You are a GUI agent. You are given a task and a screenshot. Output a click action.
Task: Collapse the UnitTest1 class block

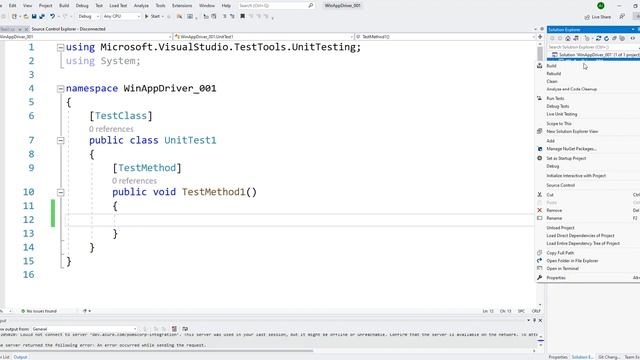click(x=60, y=140)
